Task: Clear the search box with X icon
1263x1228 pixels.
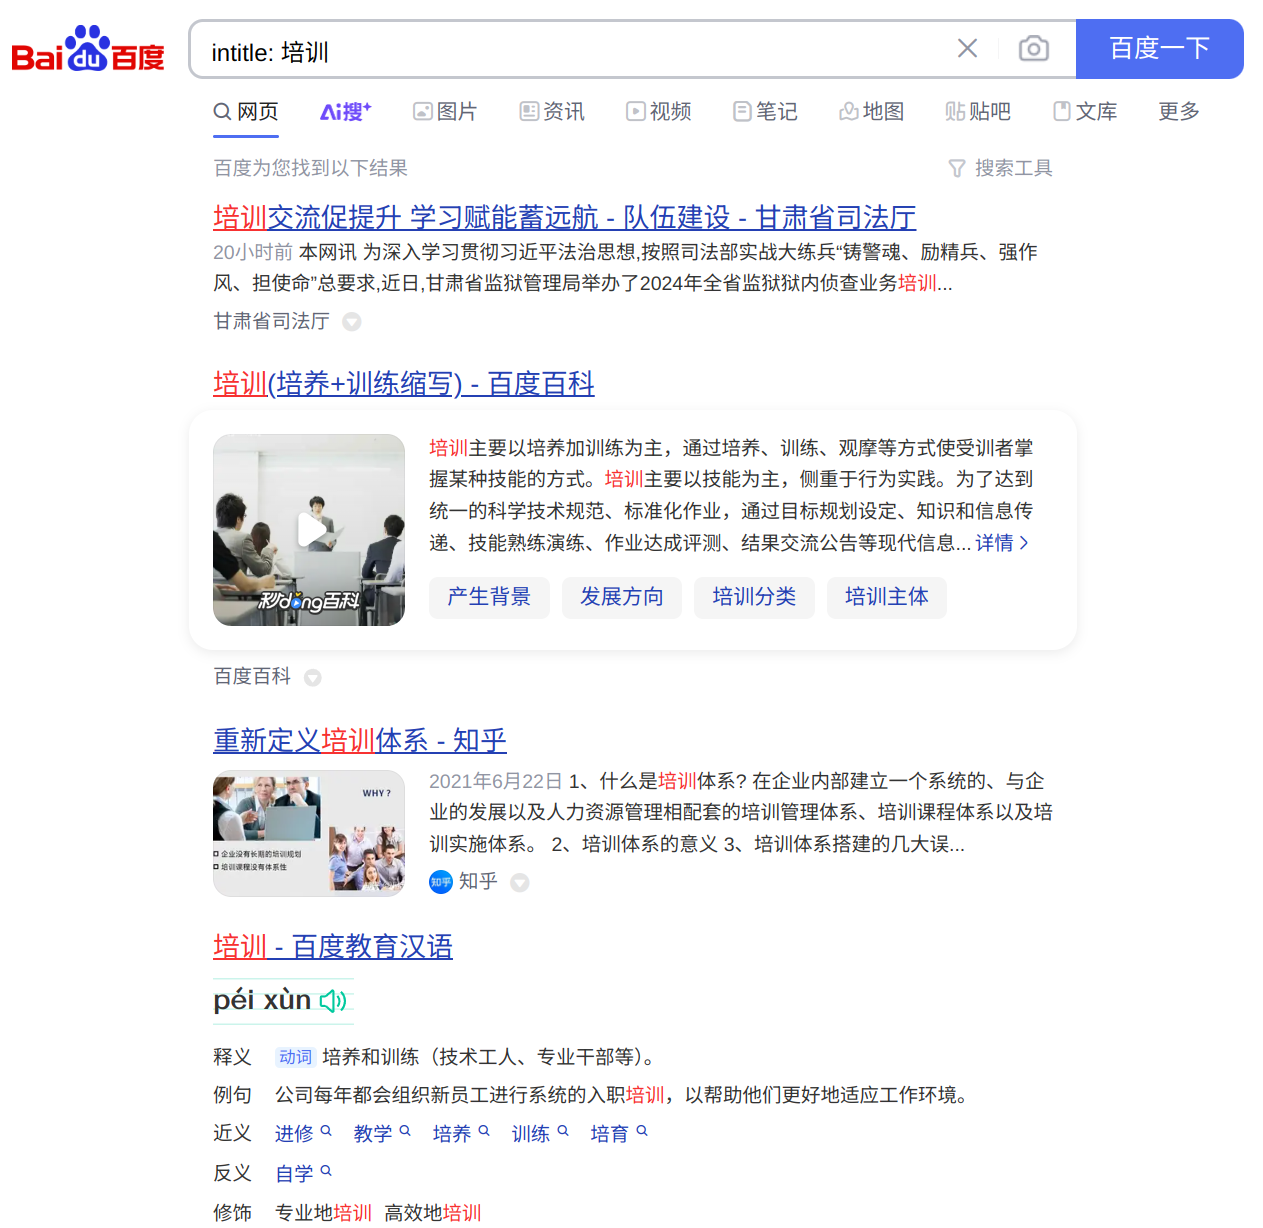Action: pyautogui.click(x=967, y=48)
